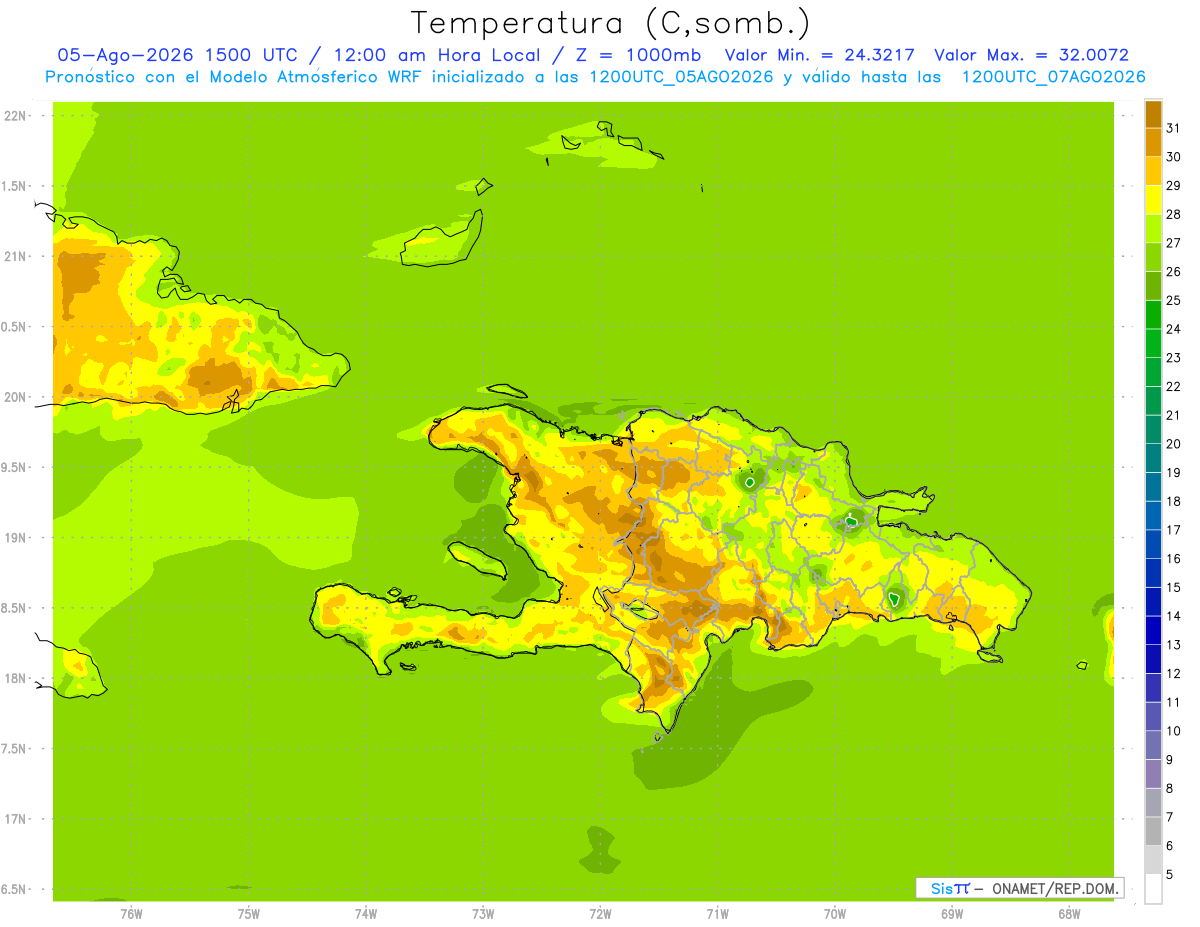Click the latitude label 21N

coord(17,257)
